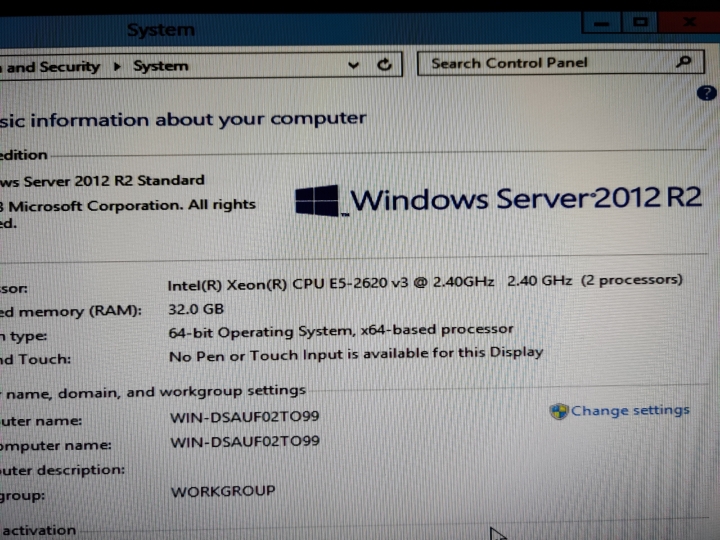Viewport: 720px width, 540px height.
Task: Click the Change settings link
Action: (x=630, y=410)
